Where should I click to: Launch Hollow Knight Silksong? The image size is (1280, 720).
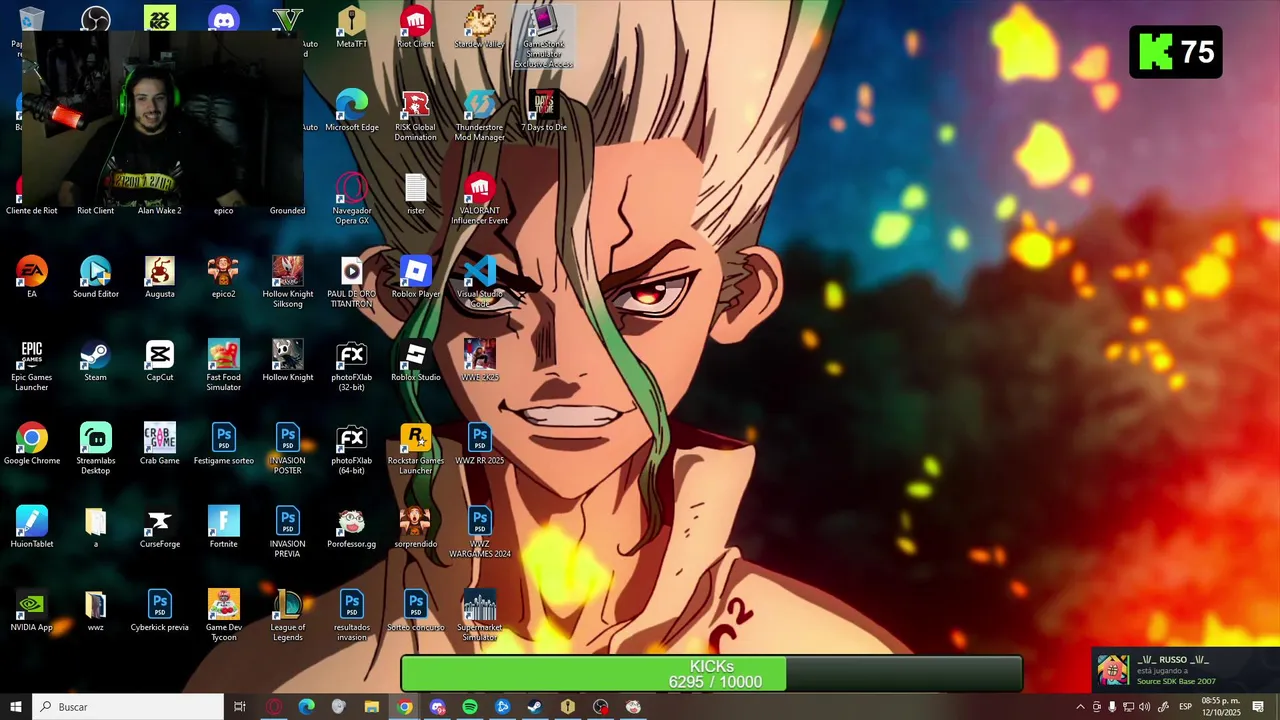coord(288,282)
